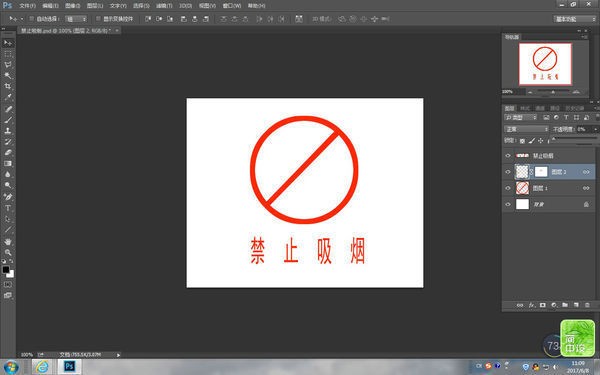Select the History Brush tool

[x=8, y=142]
